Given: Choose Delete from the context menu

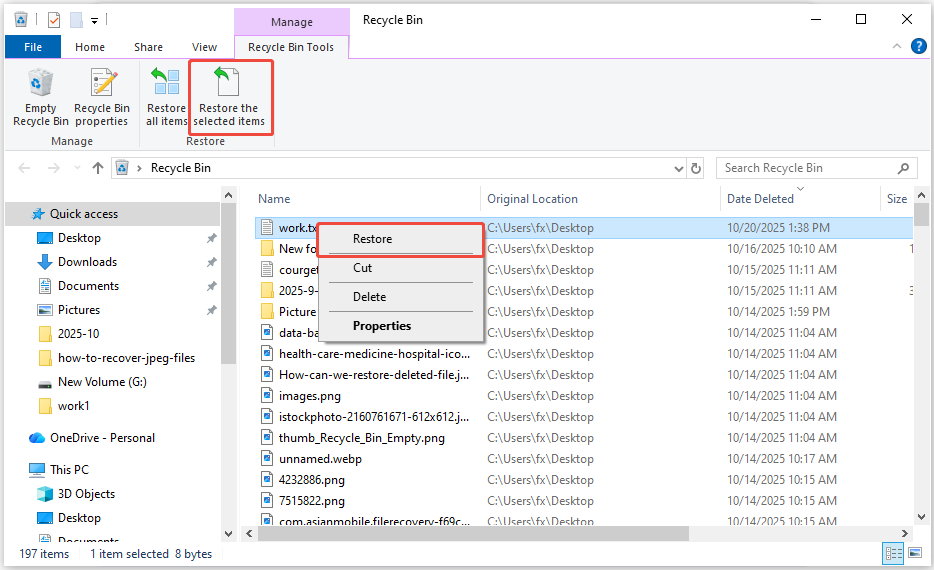Looking at the screenshot, I should click(x=369, y=297).
